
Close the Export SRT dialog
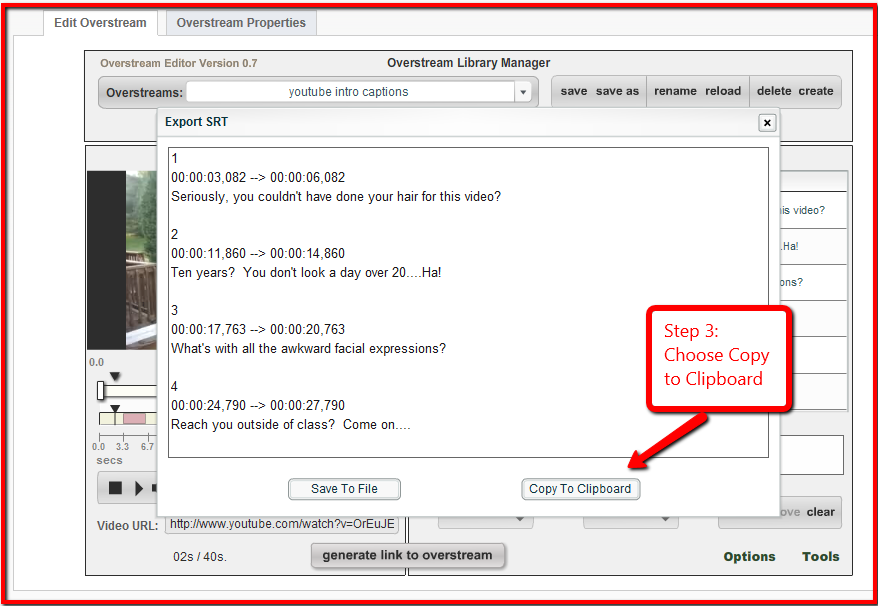(x=766, y=122)
